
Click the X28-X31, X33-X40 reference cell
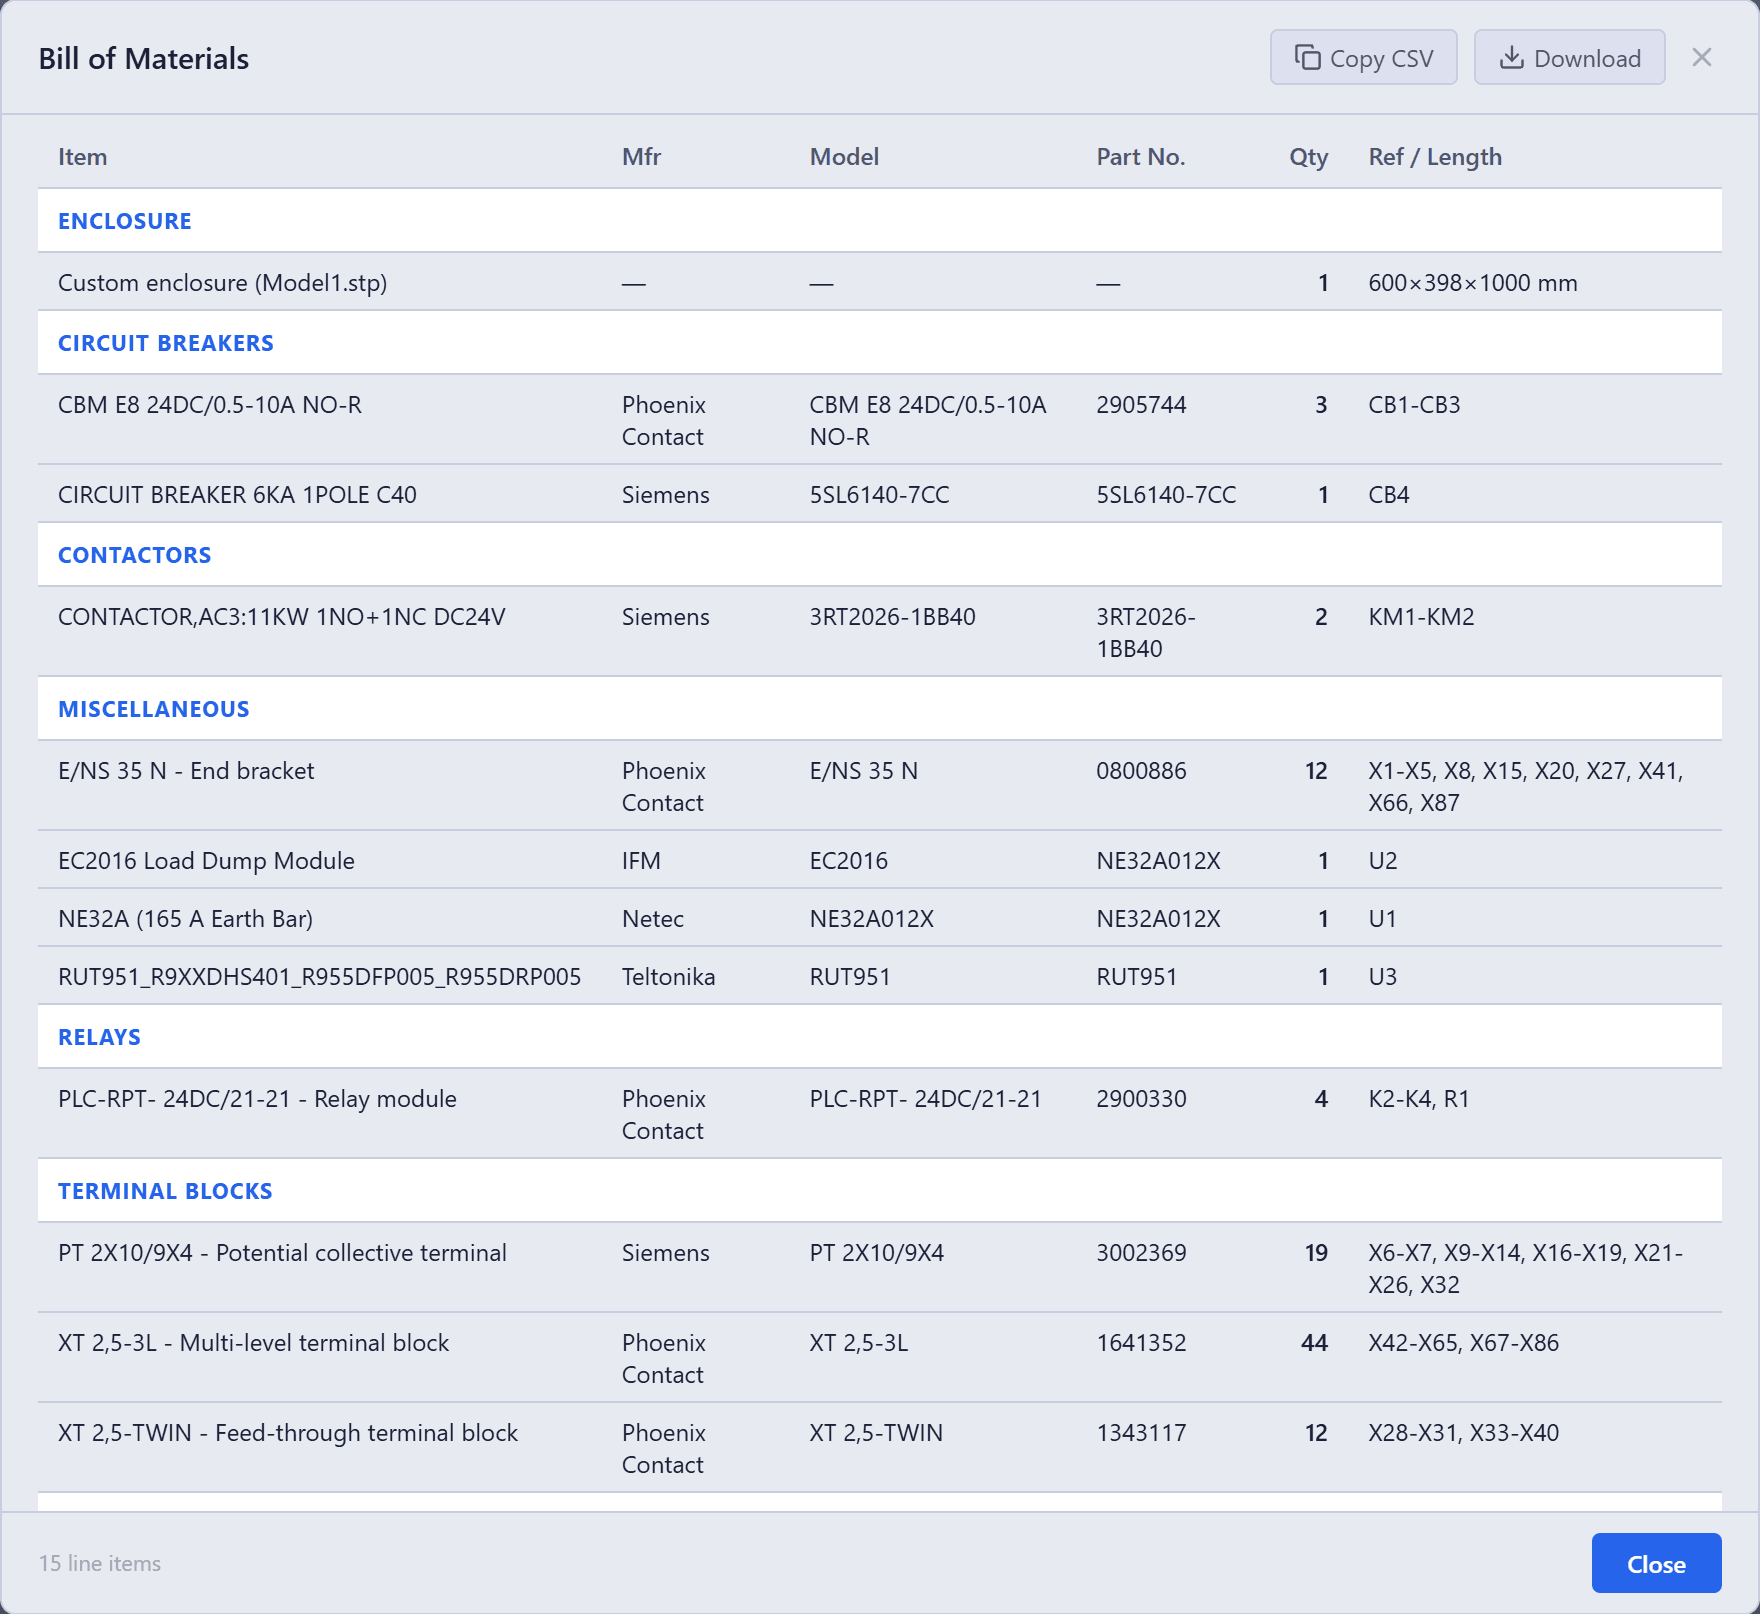coord(1464,1433)
